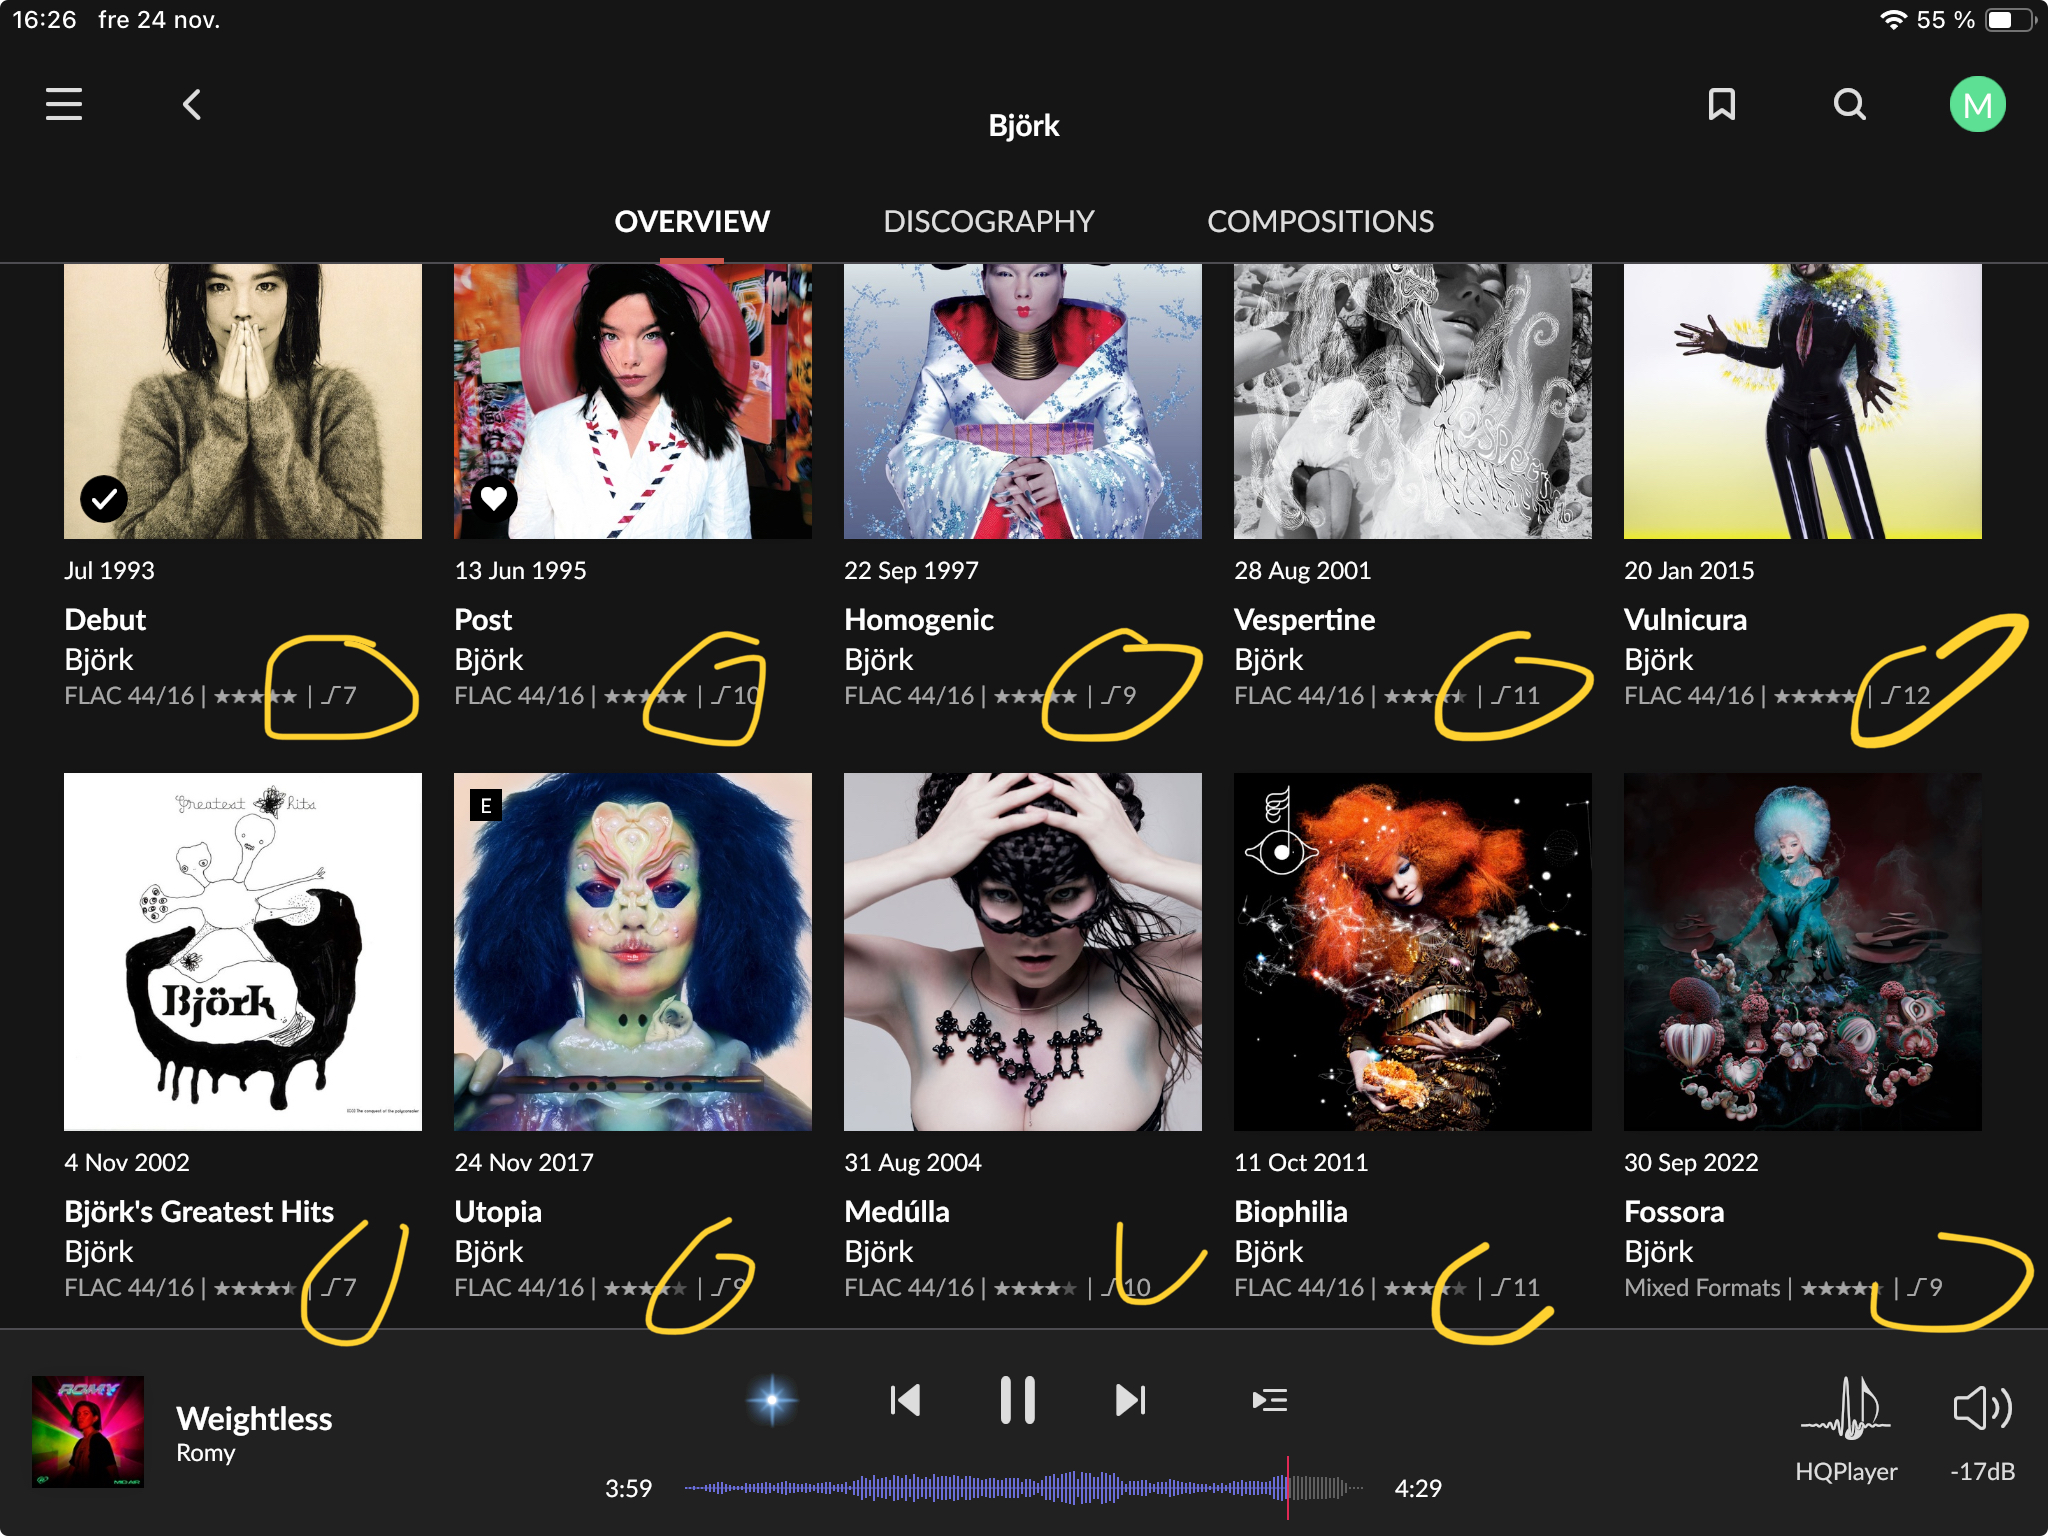Open the HQPlayer signal path zone
2048x1536 pixels.
coord(1846,1408)
